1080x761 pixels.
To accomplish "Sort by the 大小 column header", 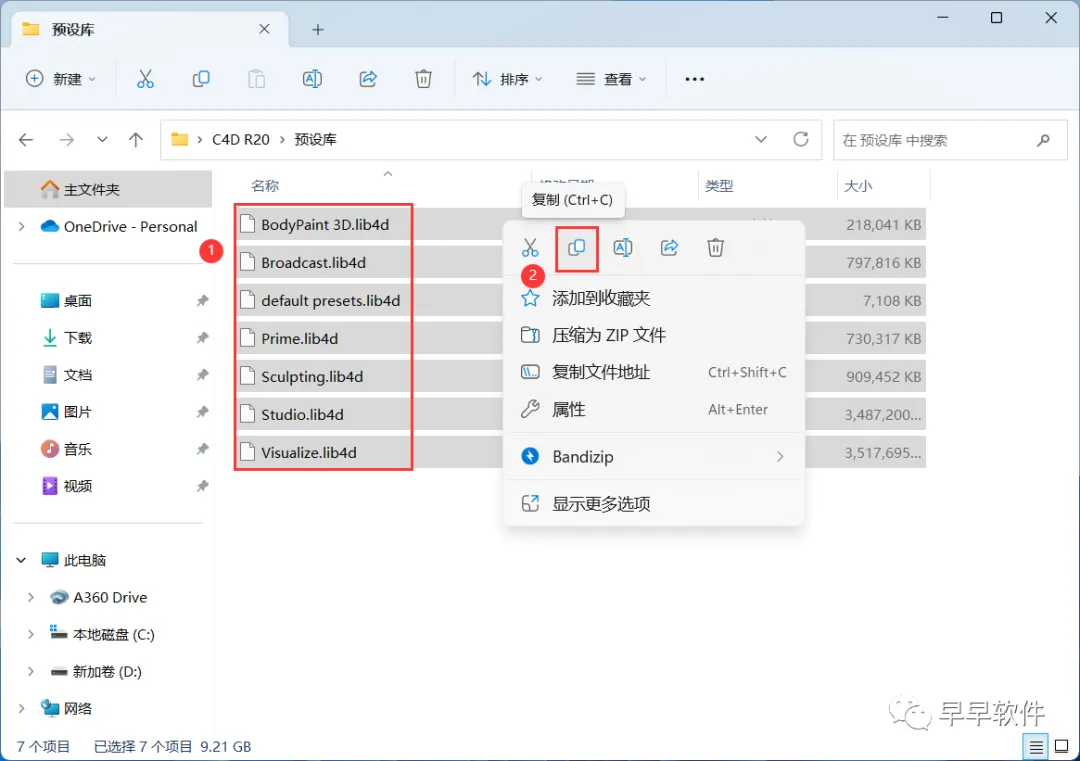I will [858, 186].
